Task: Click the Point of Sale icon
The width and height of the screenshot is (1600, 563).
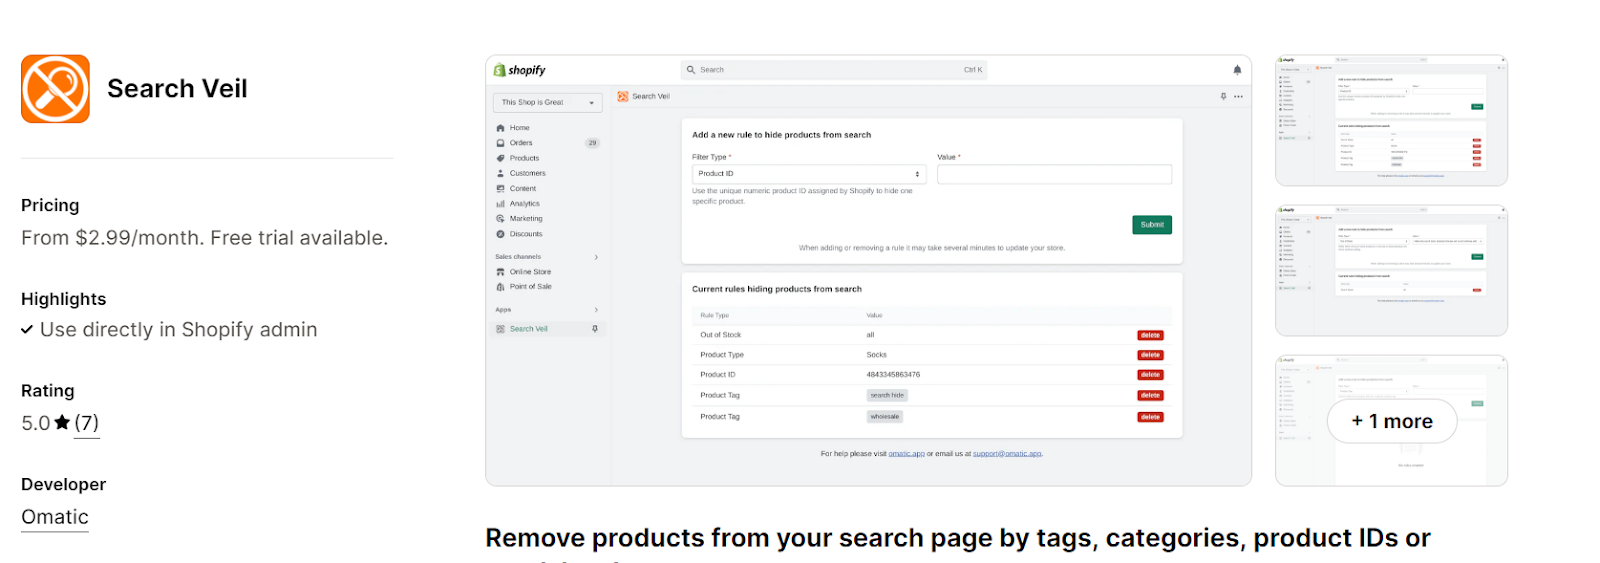Action: (500, 287)
